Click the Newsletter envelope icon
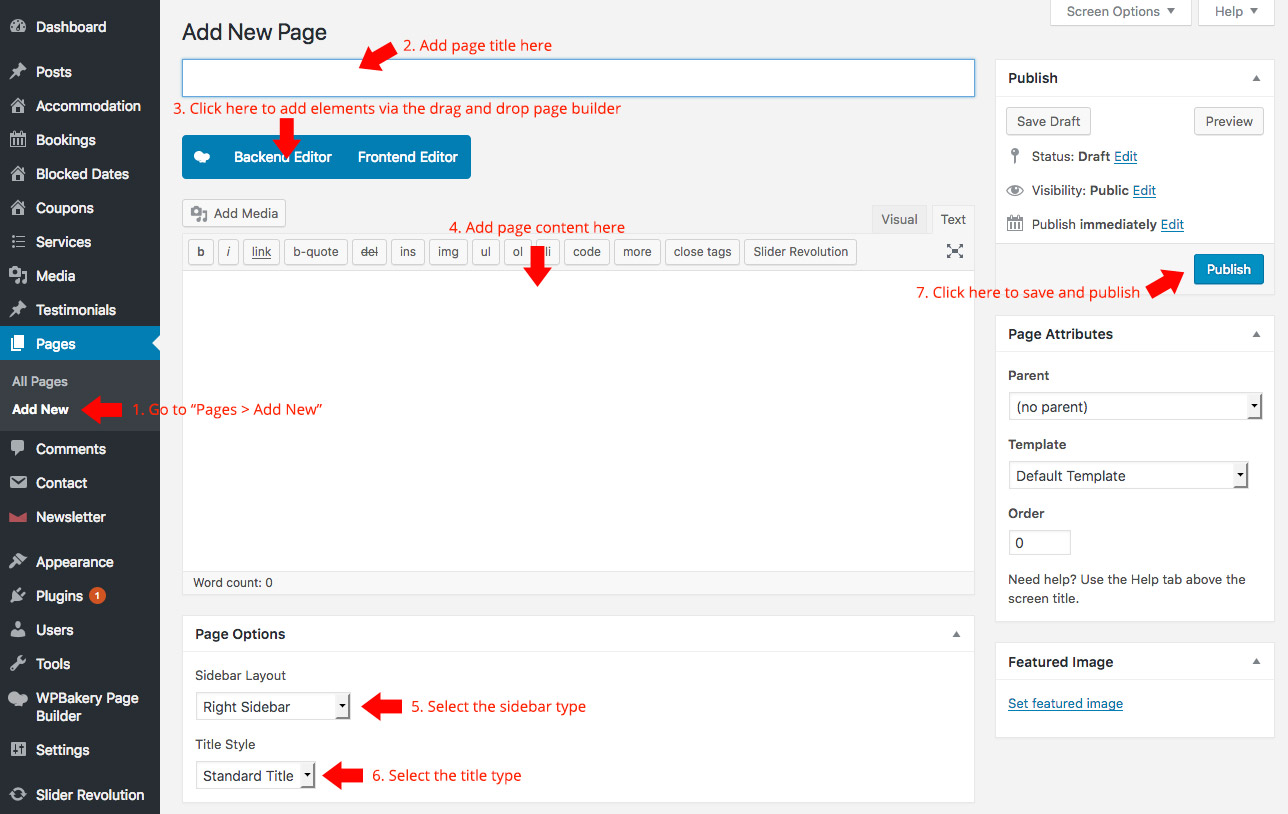The image size is (1288, 814). tap(17, 517)
